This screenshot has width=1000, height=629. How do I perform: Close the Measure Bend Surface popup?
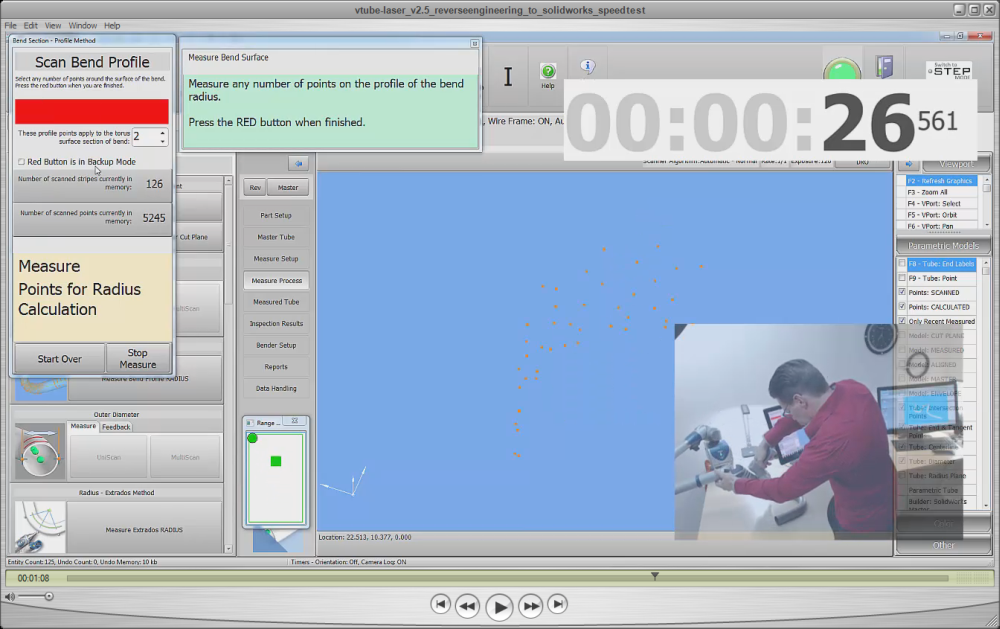[x=474, y=43]
